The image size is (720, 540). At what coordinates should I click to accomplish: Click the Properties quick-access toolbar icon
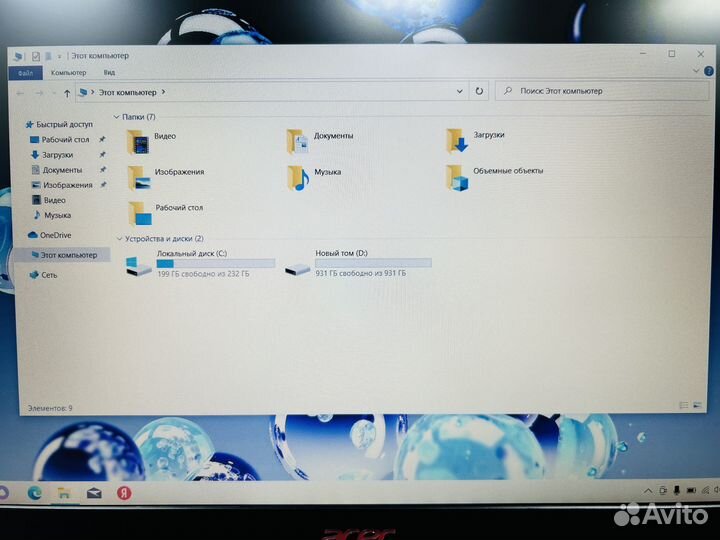[36, 56]
